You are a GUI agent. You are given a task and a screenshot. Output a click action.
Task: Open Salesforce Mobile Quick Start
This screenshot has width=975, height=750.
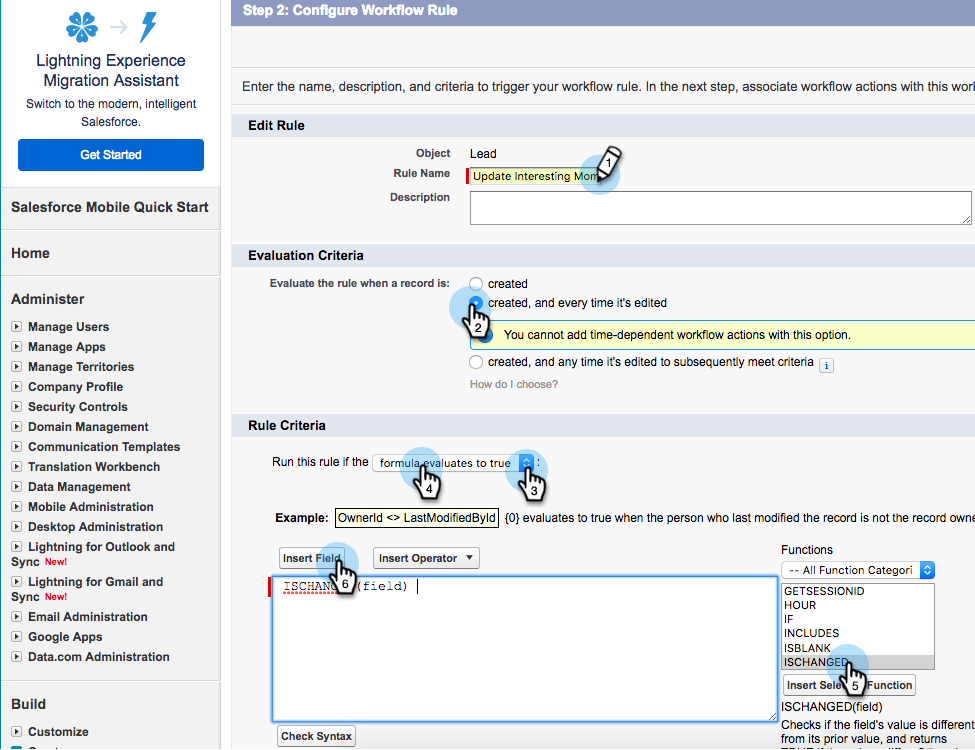tap(109, 207)
